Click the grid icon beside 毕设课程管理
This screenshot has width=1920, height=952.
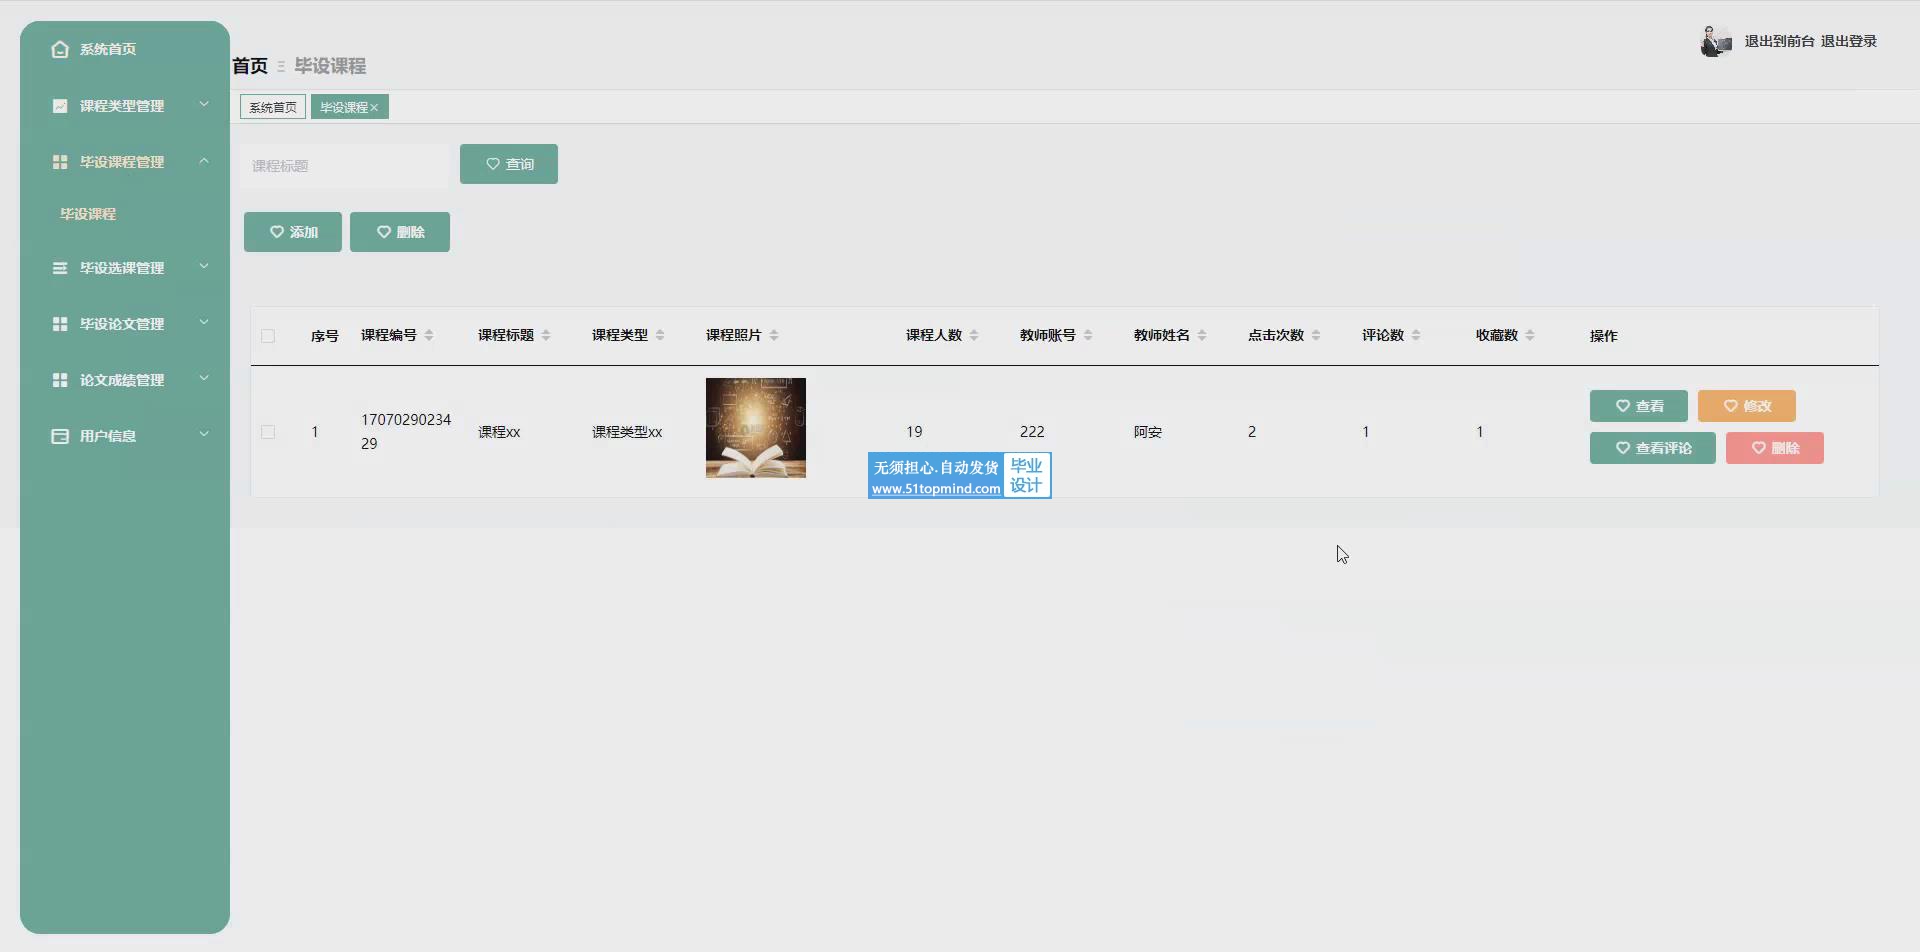tap(60, 162)
